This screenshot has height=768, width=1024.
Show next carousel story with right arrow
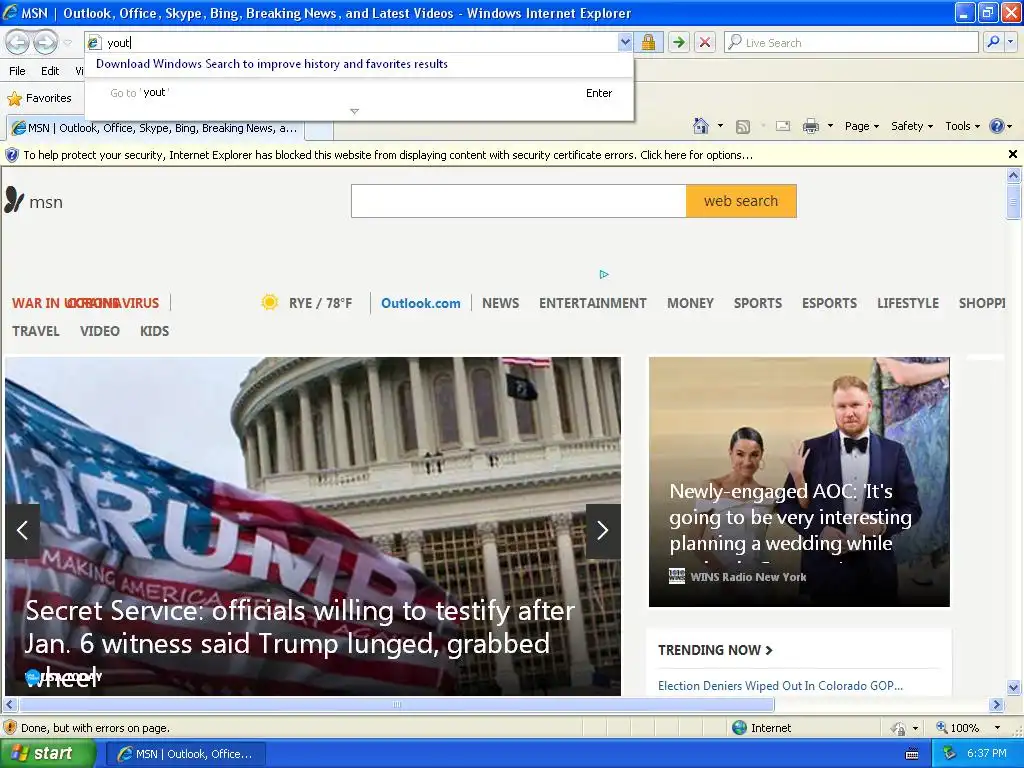603,530
